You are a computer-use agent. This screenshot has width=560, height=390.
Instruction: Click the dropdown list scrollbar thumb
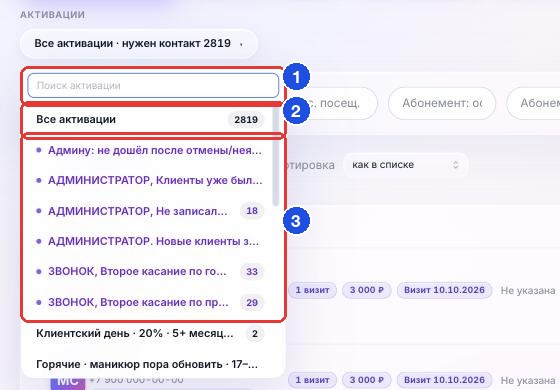[x=275, y=157]
